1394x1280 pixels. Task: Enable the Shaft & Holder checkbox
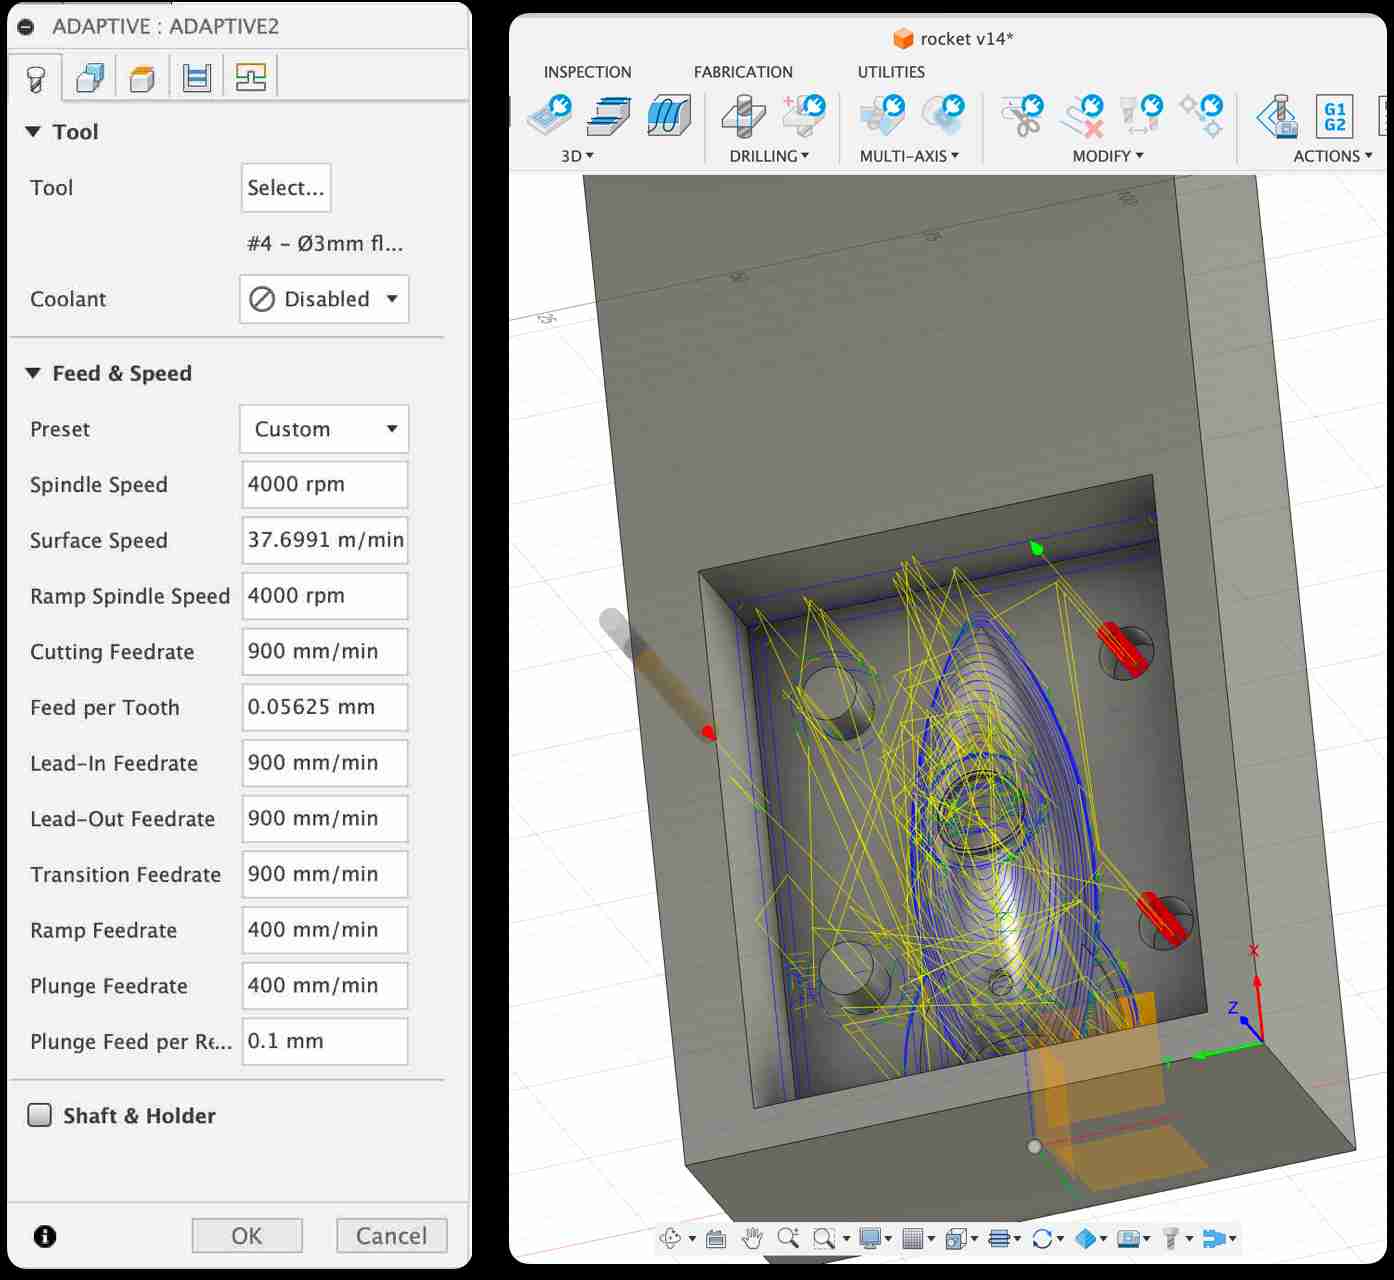(40, 1115)
